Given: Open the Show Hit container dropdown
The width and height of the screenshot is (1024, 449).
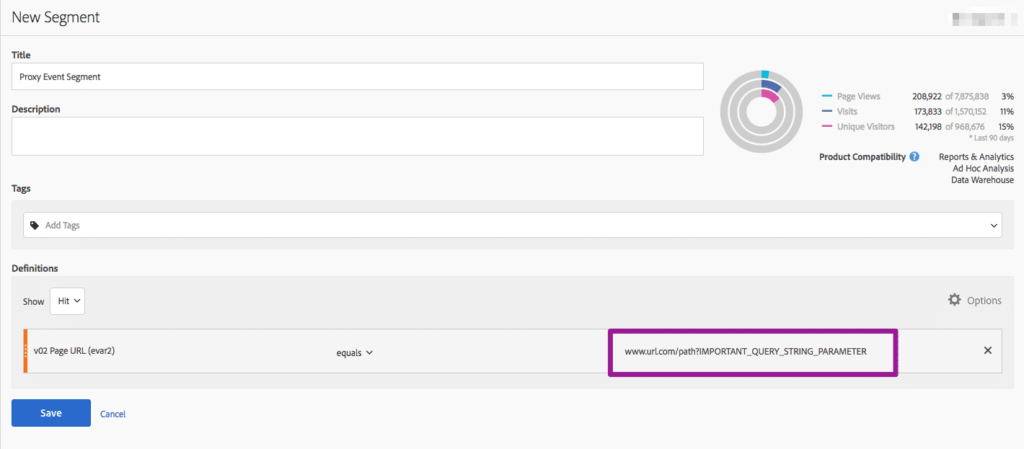Looking at the screenshot, I should coord(67,299).
